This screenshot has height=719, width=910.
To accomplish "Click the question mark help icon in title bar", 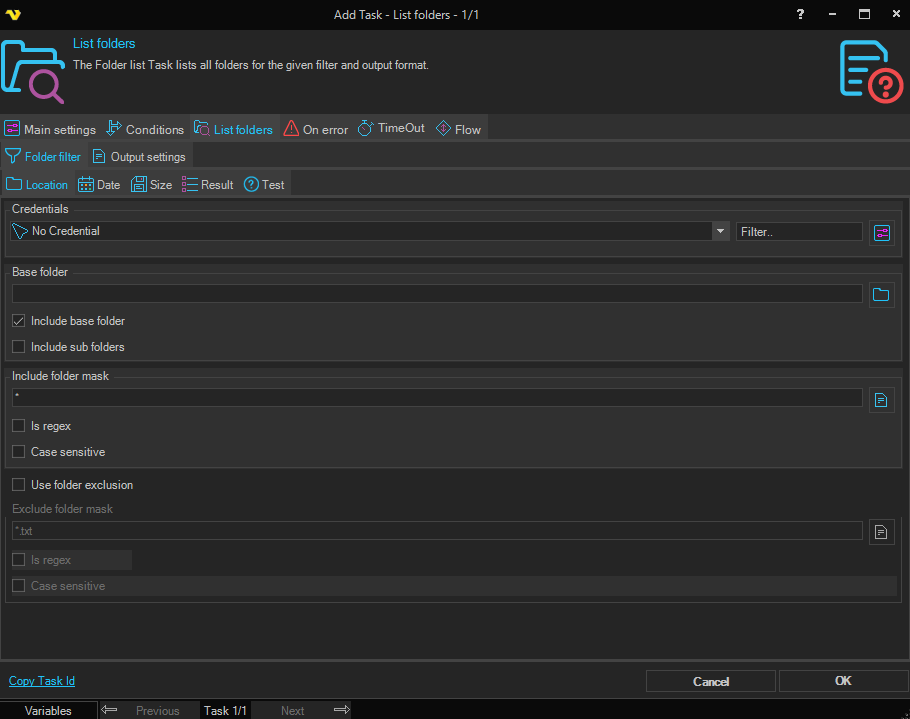I will (x=799, y=14).
